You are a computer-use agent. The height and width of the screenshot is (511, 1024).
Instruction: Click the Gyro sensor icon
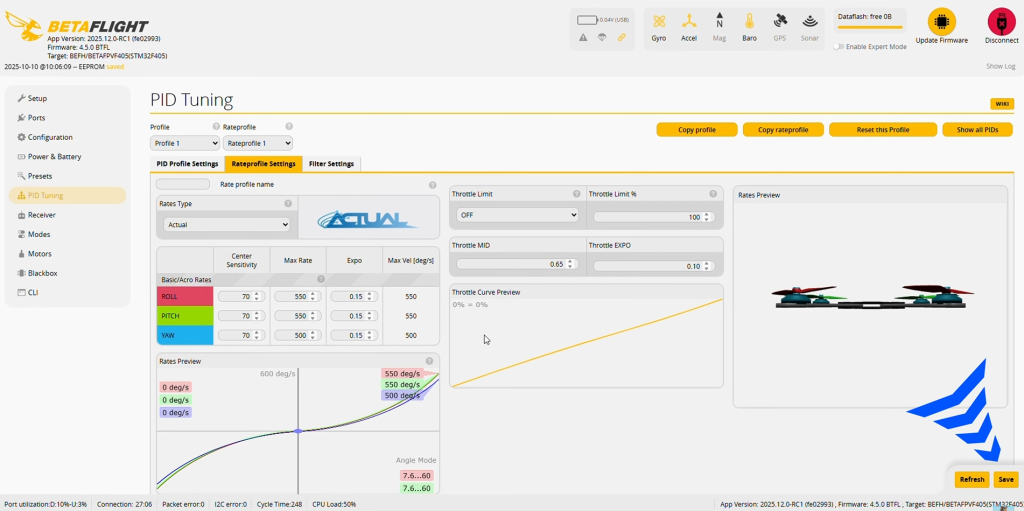(x=659, y=21)
